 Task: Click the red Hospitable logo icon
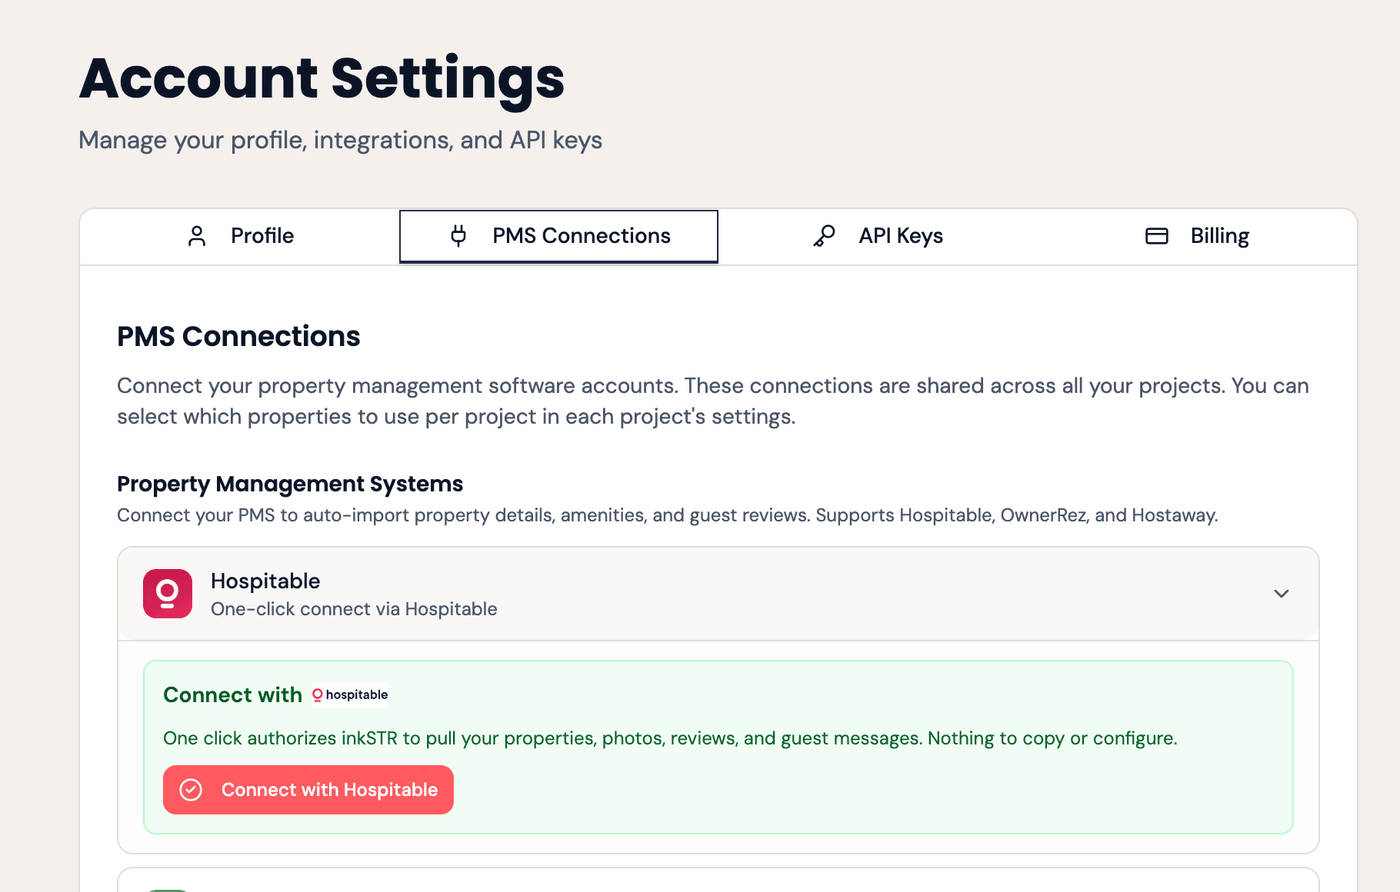tap(167, 594)
